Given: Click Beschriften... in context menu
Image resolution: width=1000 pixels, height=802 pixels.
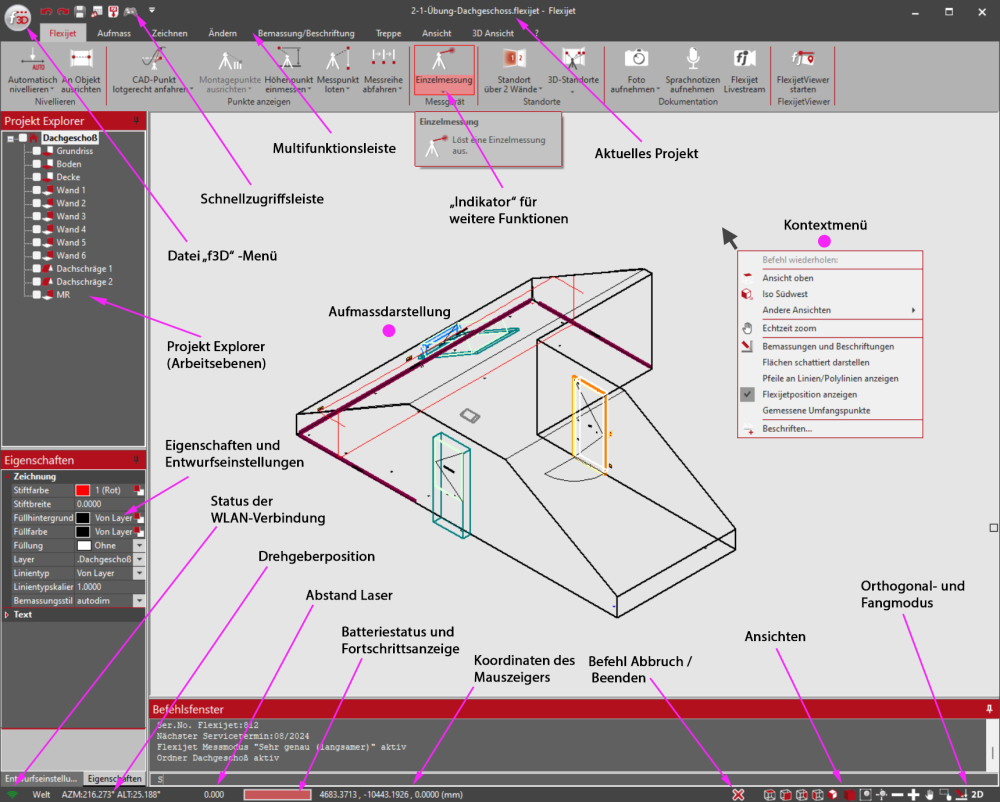Looking at the screenshot, I should click(830, 428).
